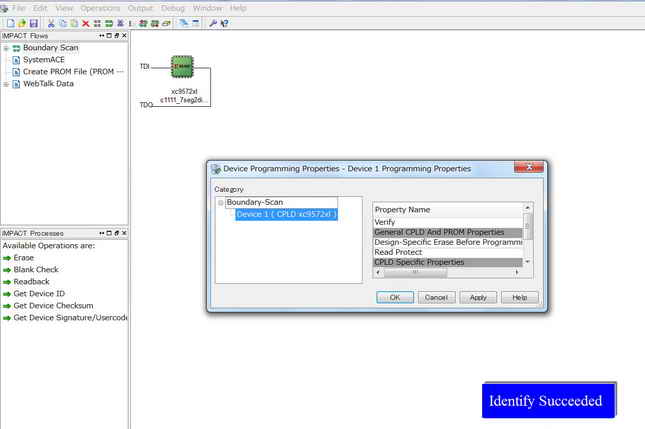Click the WebTalk Data document icon
The width and height of the screenshot is (645, 429).
point(16,84)
